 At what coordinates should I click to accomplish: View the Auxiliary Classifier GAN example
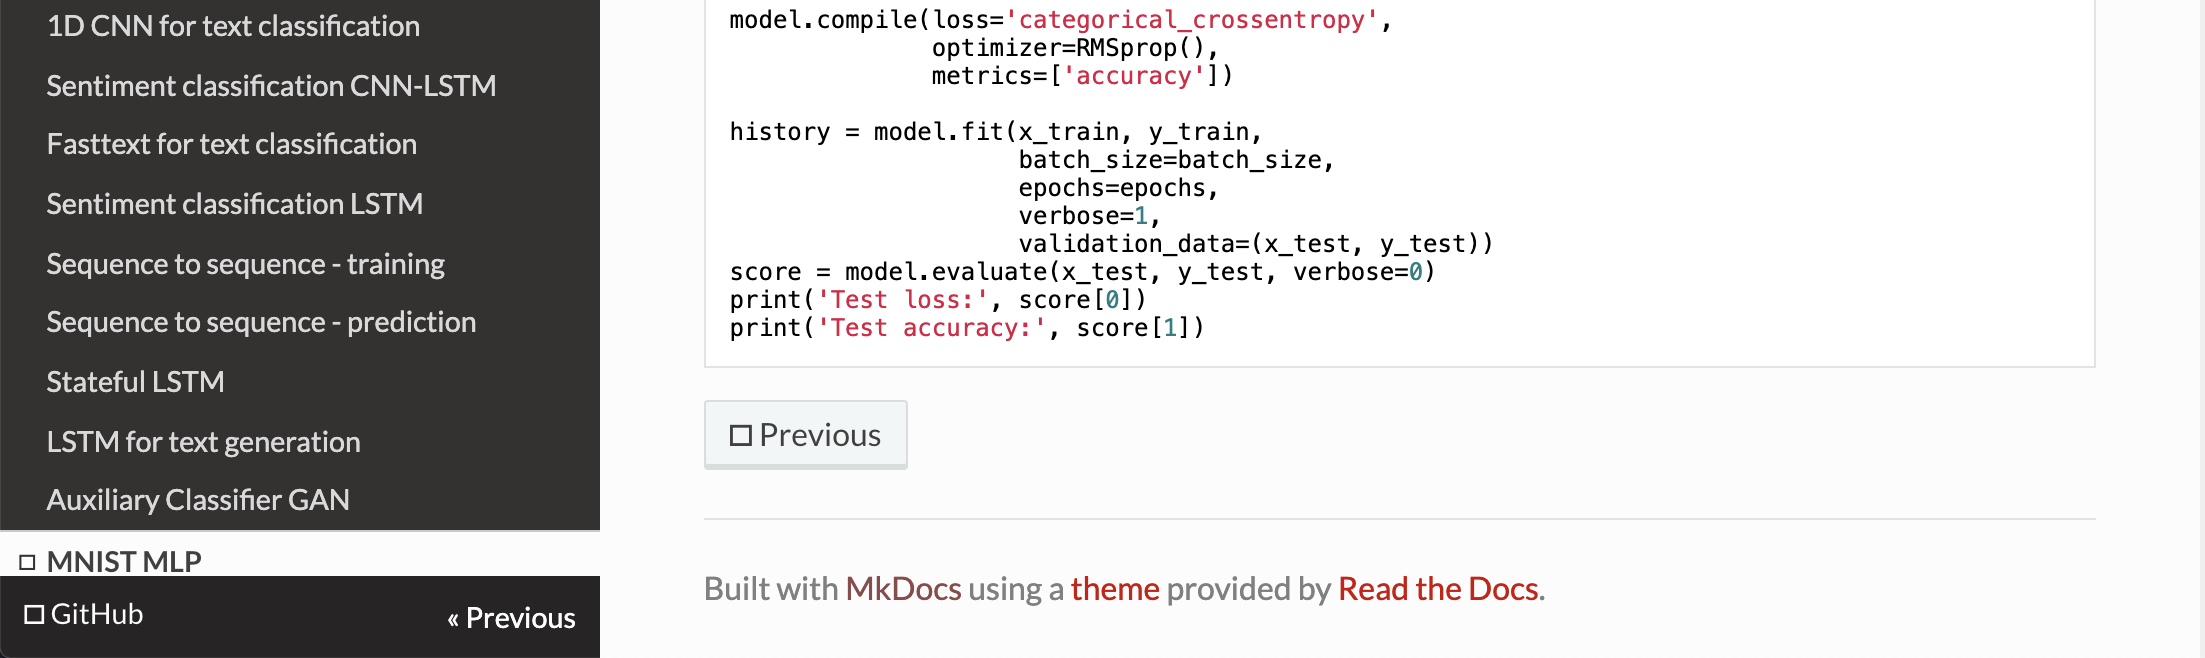click(197, 499)
